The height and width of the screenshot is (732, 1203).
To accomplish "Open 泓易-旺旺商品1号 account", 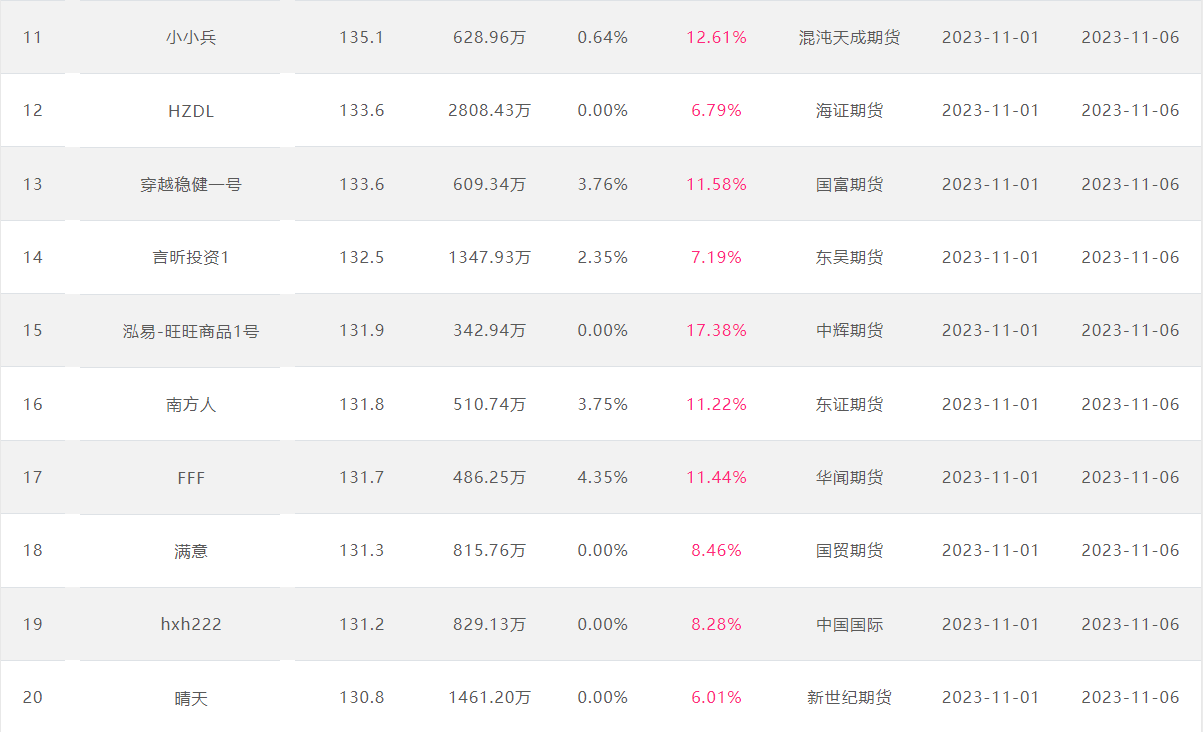I will tap(191, 331).
